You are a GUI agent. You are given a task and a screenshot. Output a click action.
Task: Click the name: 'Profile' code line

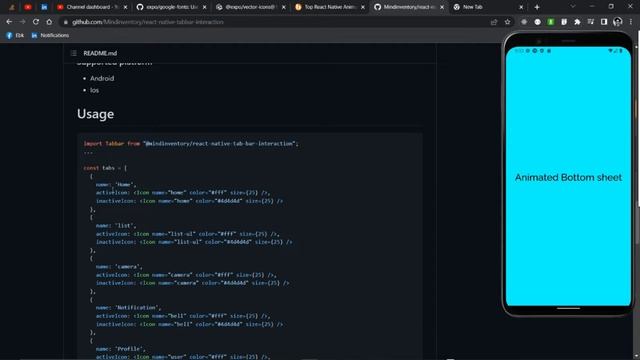(x=121, y=349)
